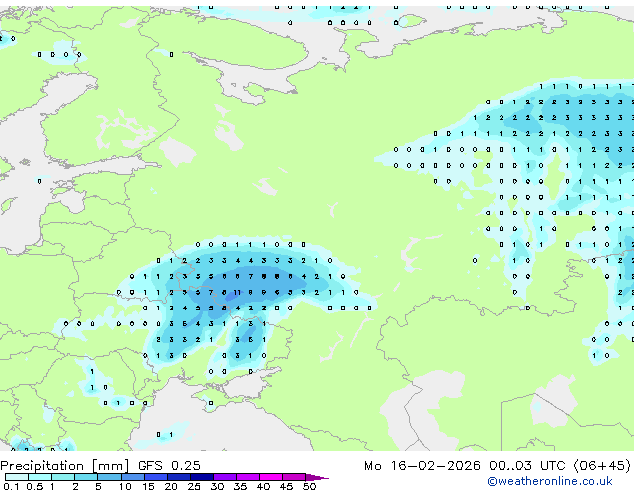Click the legend label "0.5"

click(x=34, y=486)
